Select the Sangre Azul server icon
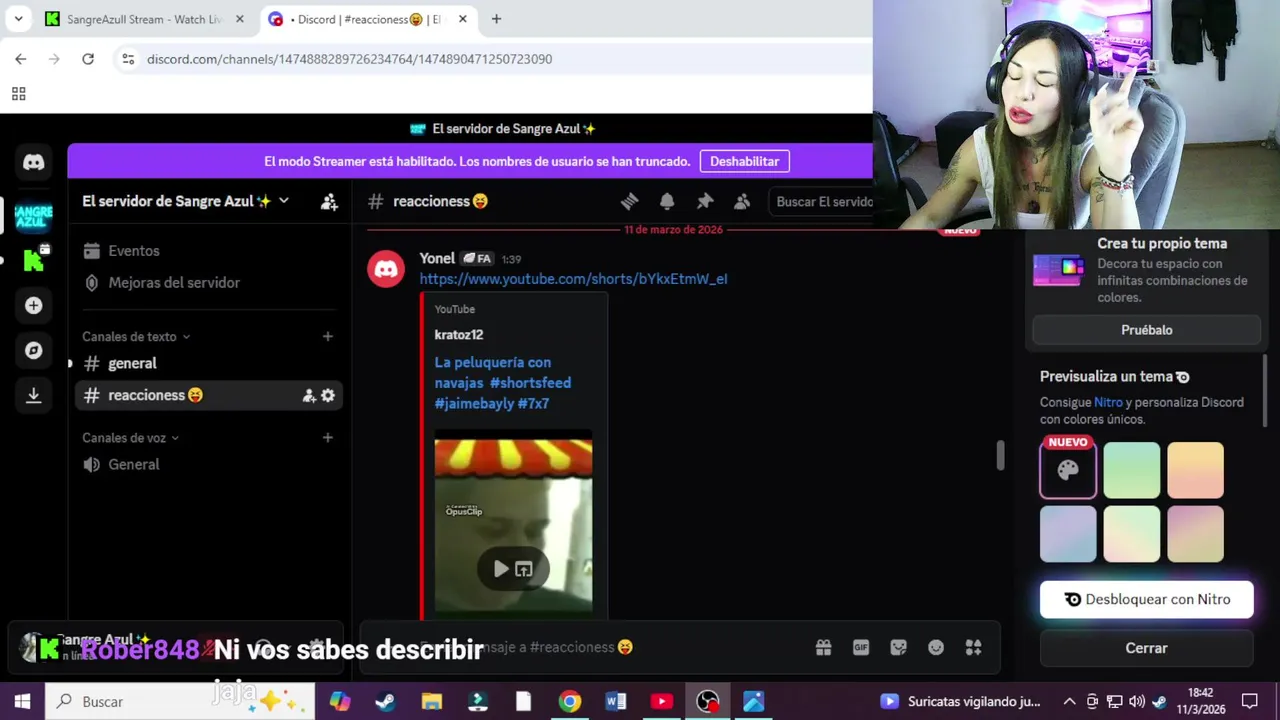This screenshot has height=720, width=1280. tap(33, 216)
